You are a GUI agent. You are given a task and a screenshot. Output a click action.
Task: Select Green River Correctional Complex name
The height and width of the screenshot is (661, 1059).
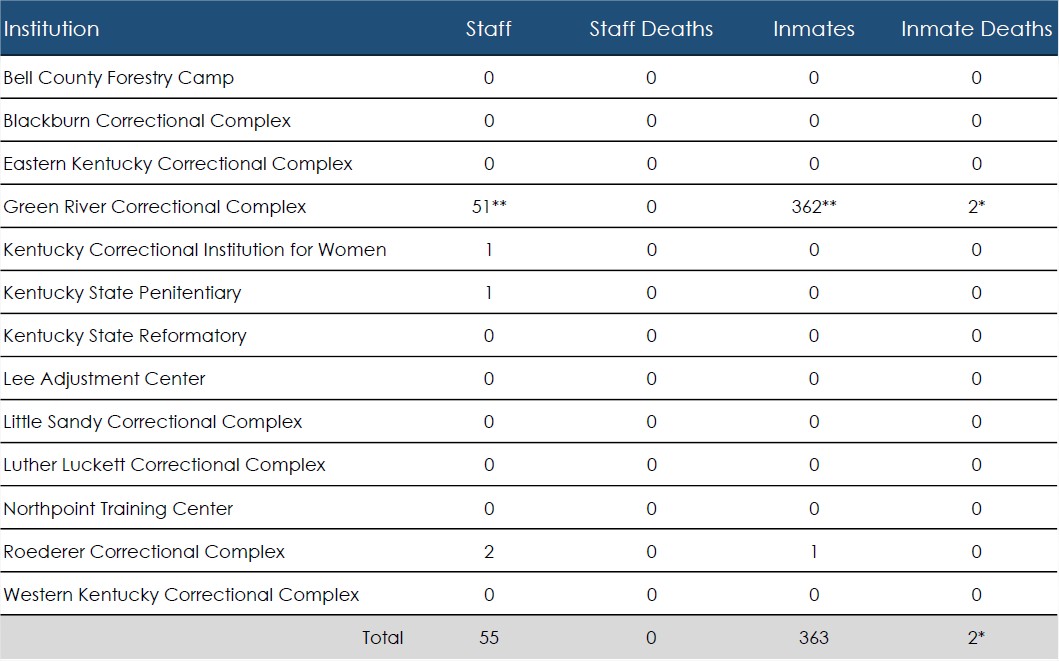pyautogui.click(x=155, y=207)
